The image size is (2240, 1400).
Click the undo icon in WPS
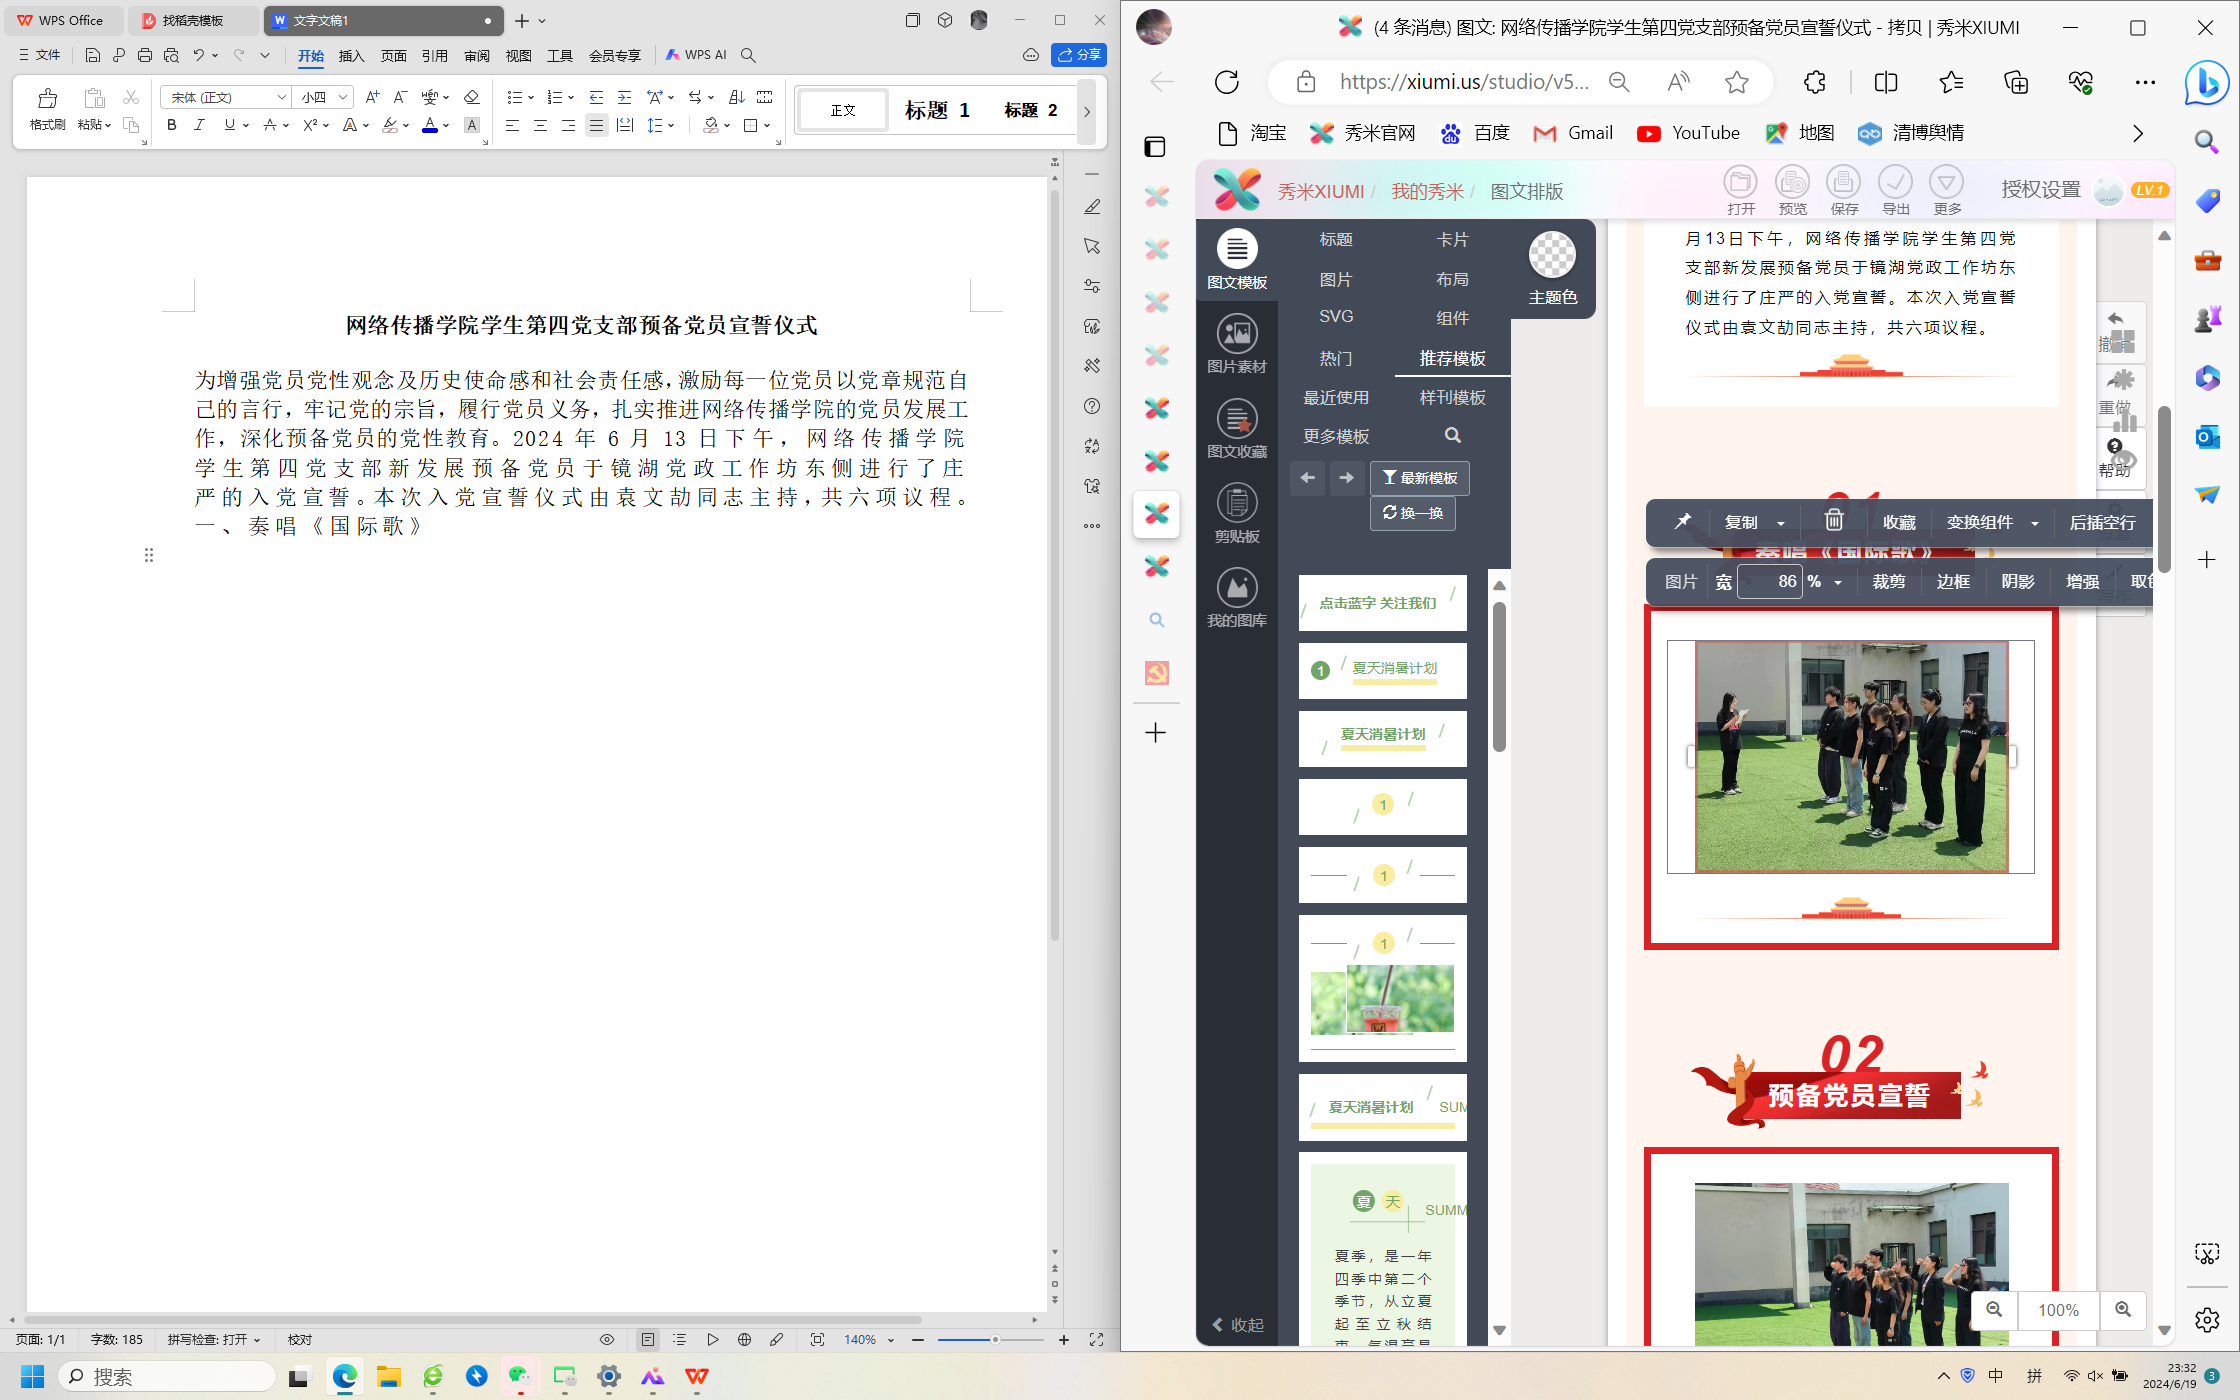[x=199, y=55]
